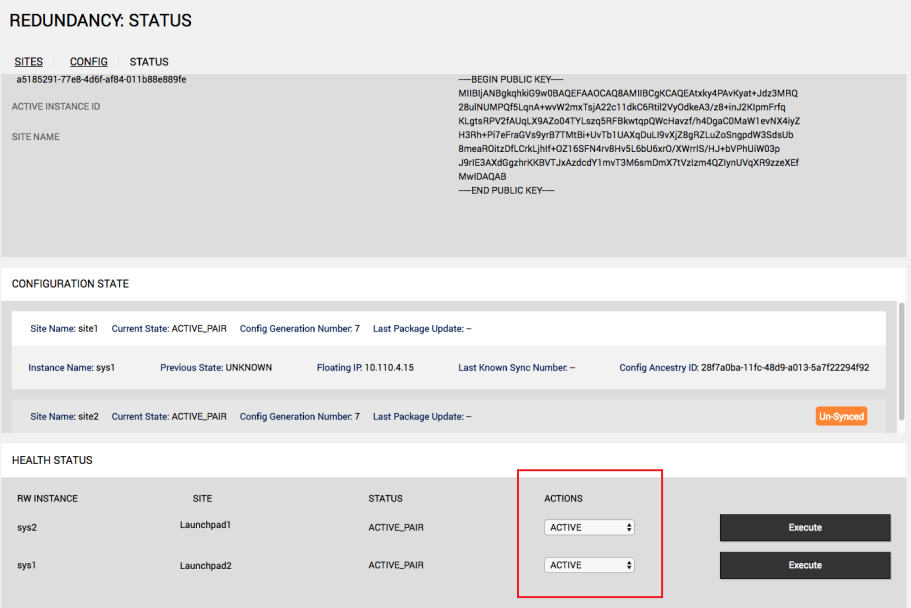Click inside the public key text block
Screen dimensions: 911x608
(628, 134)
